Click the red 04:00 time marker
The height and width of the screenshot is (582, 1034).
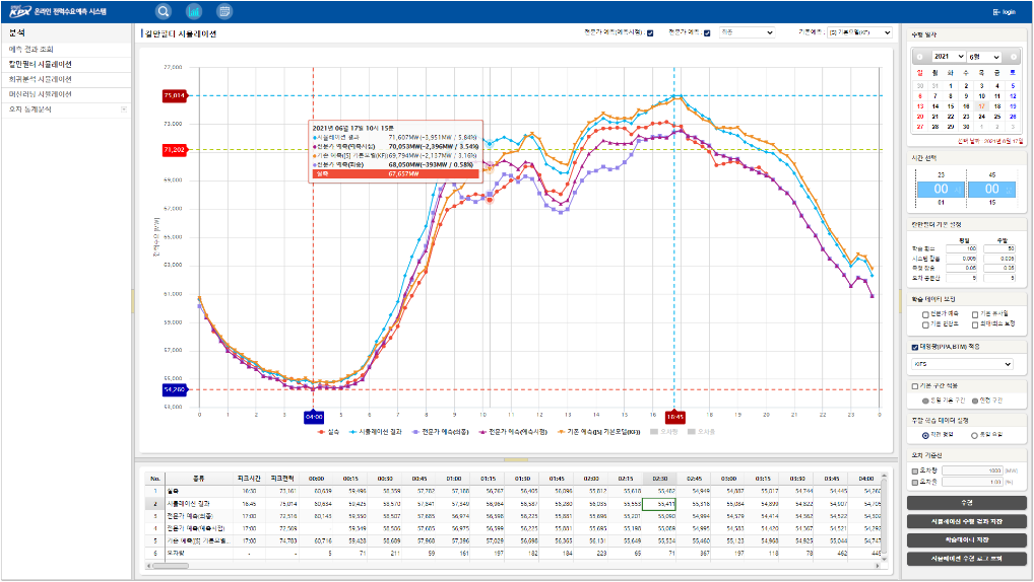[313, 416]
